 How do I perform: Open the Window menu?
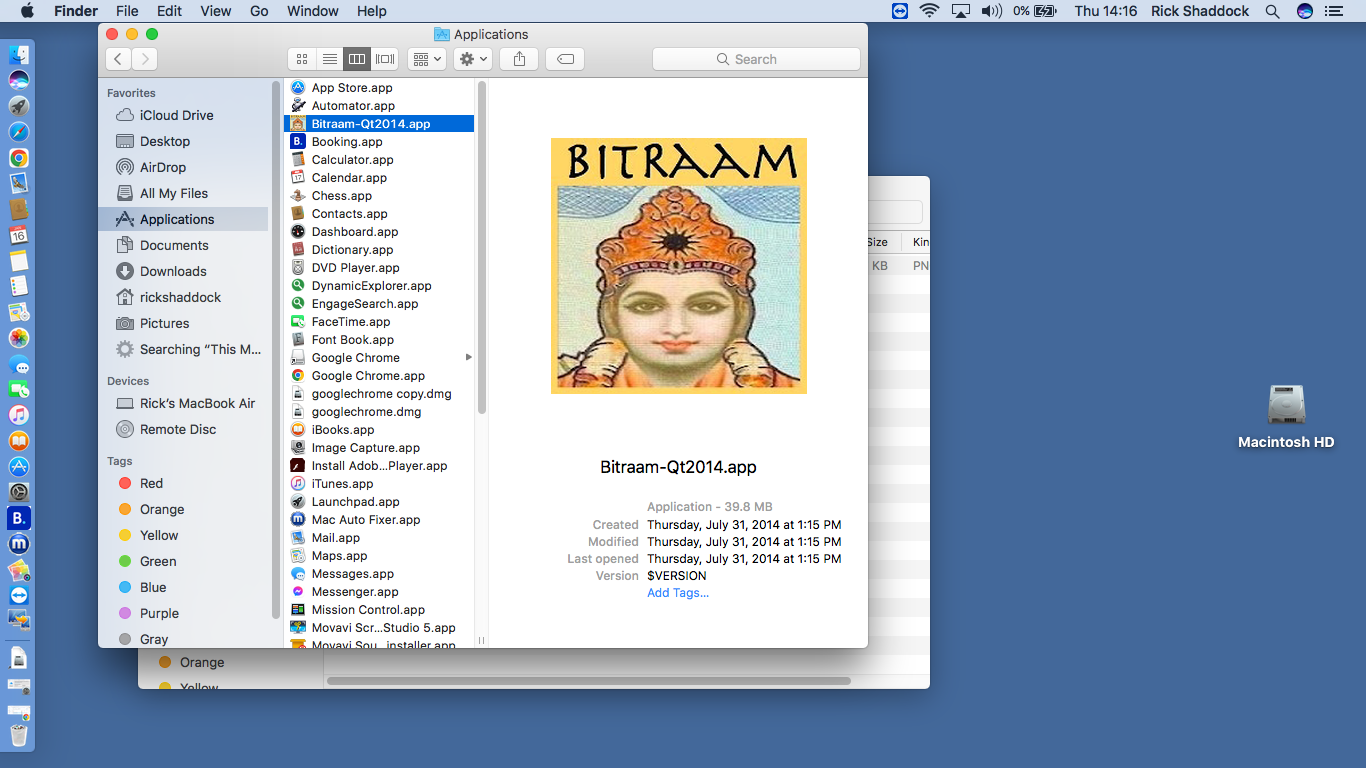[312, 11]
